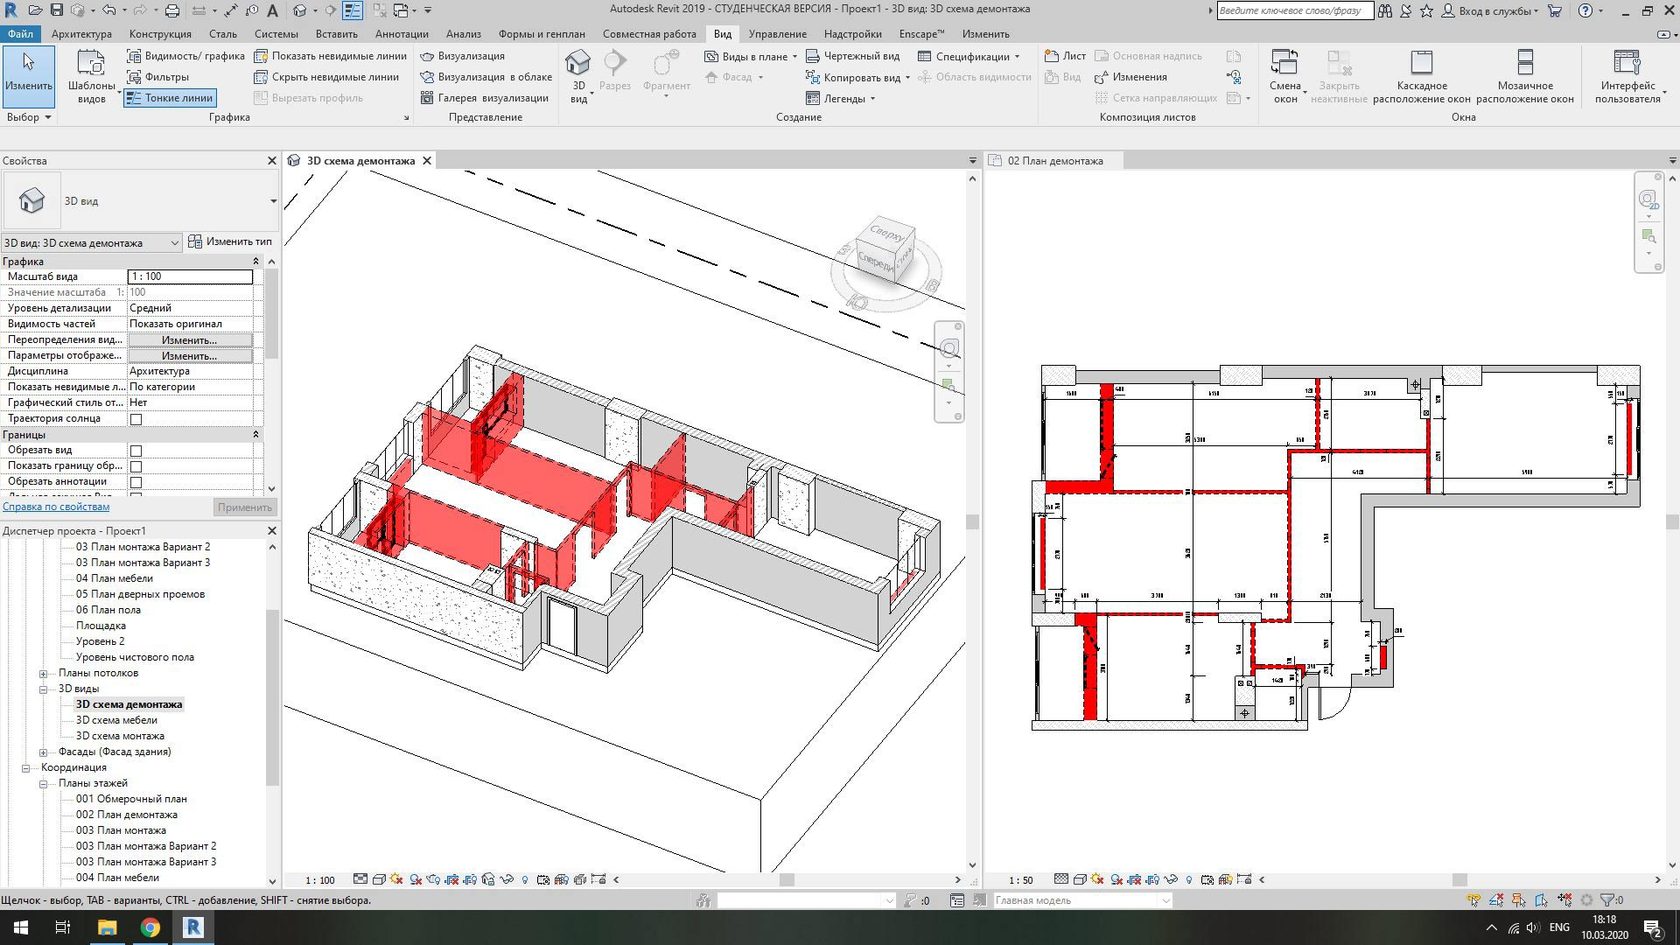This screenshot has height=945, width=1680.
Task: Open Chrome from the taskbar
Action: (150, 927)
